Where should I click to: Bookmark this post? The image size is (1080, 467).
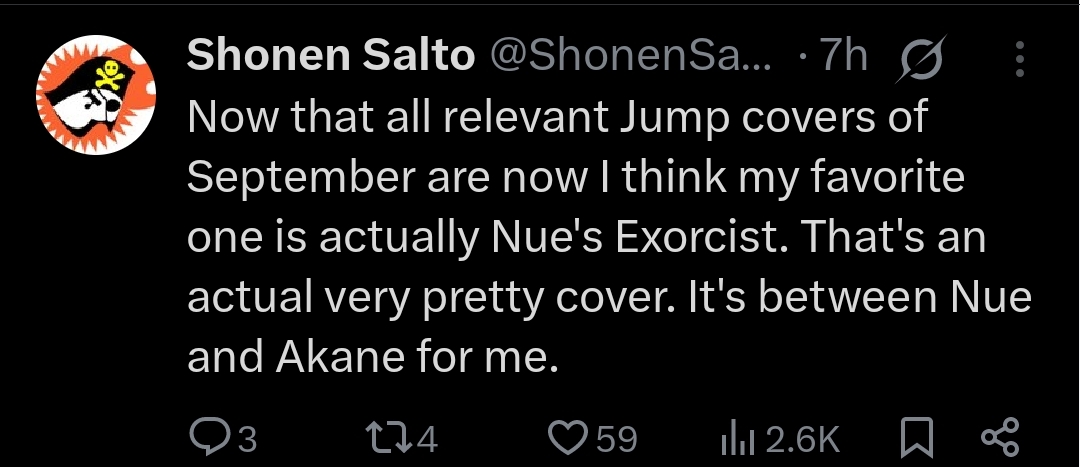[917, 438]
